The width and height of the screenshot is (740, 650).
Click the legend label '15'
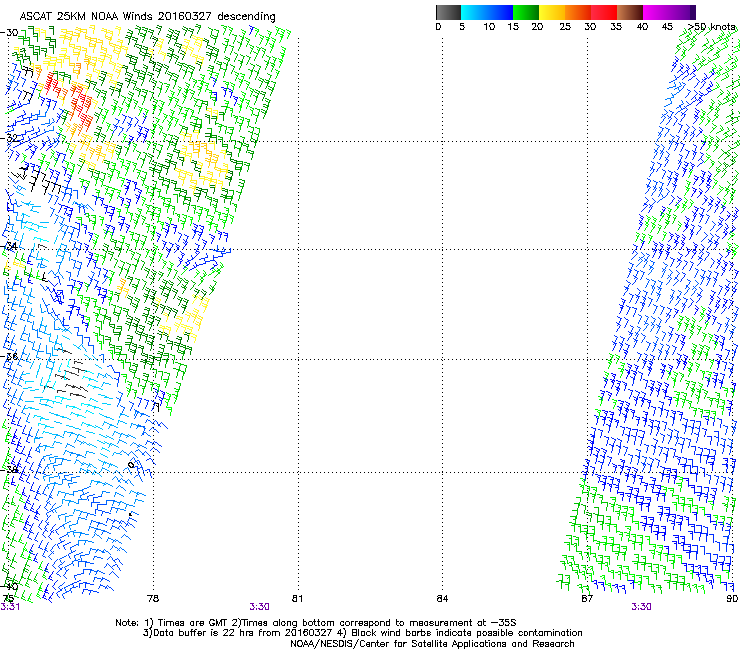tap(513, 26)
